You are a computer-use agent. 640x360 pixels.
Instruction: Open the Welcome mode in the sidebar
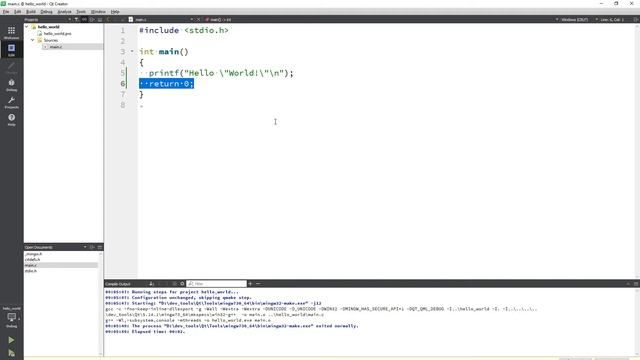click(11, 33)
